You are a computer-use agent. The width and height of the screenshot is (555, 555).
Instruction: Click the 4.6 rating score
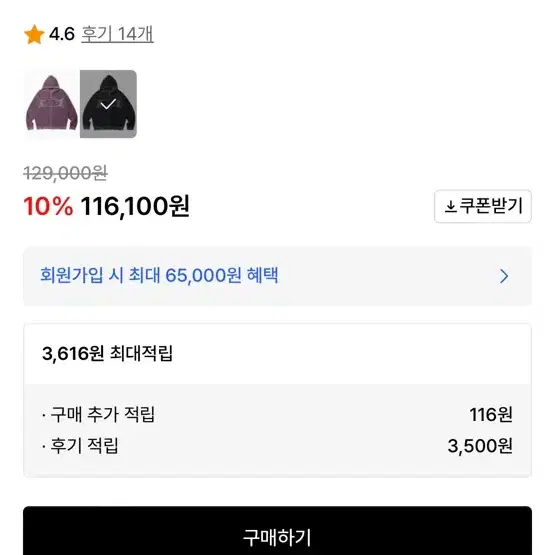[62, 34]
